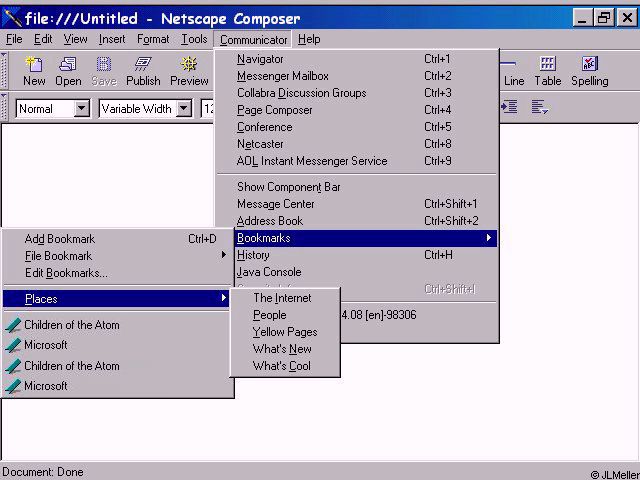Screen dimensions: 640x480
Task: Select Messenger Mailbox menu item
Action: (x=356, y=76)
